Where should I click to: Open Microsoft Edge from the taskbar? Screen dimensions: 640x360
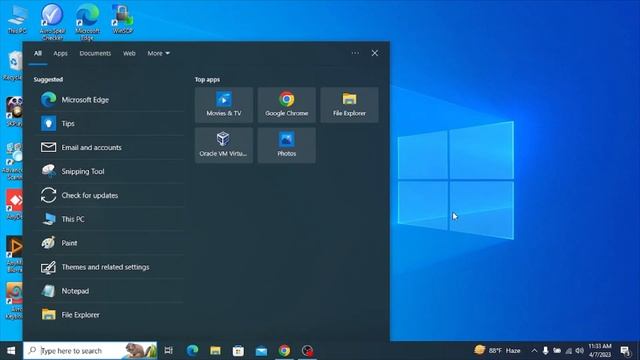[x=192, y=351]
